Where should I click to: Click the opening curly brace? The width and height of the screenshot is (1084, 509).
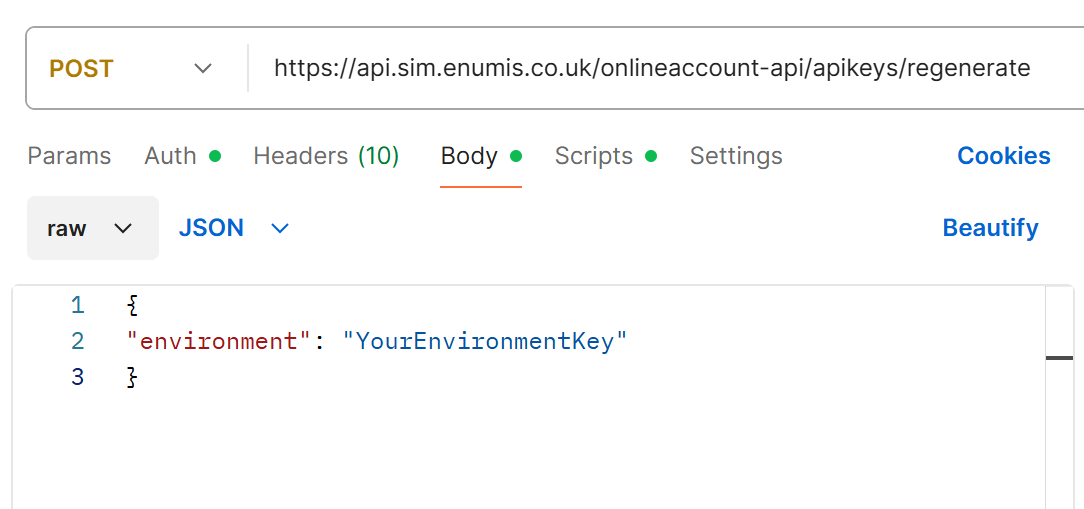[132, 305]
